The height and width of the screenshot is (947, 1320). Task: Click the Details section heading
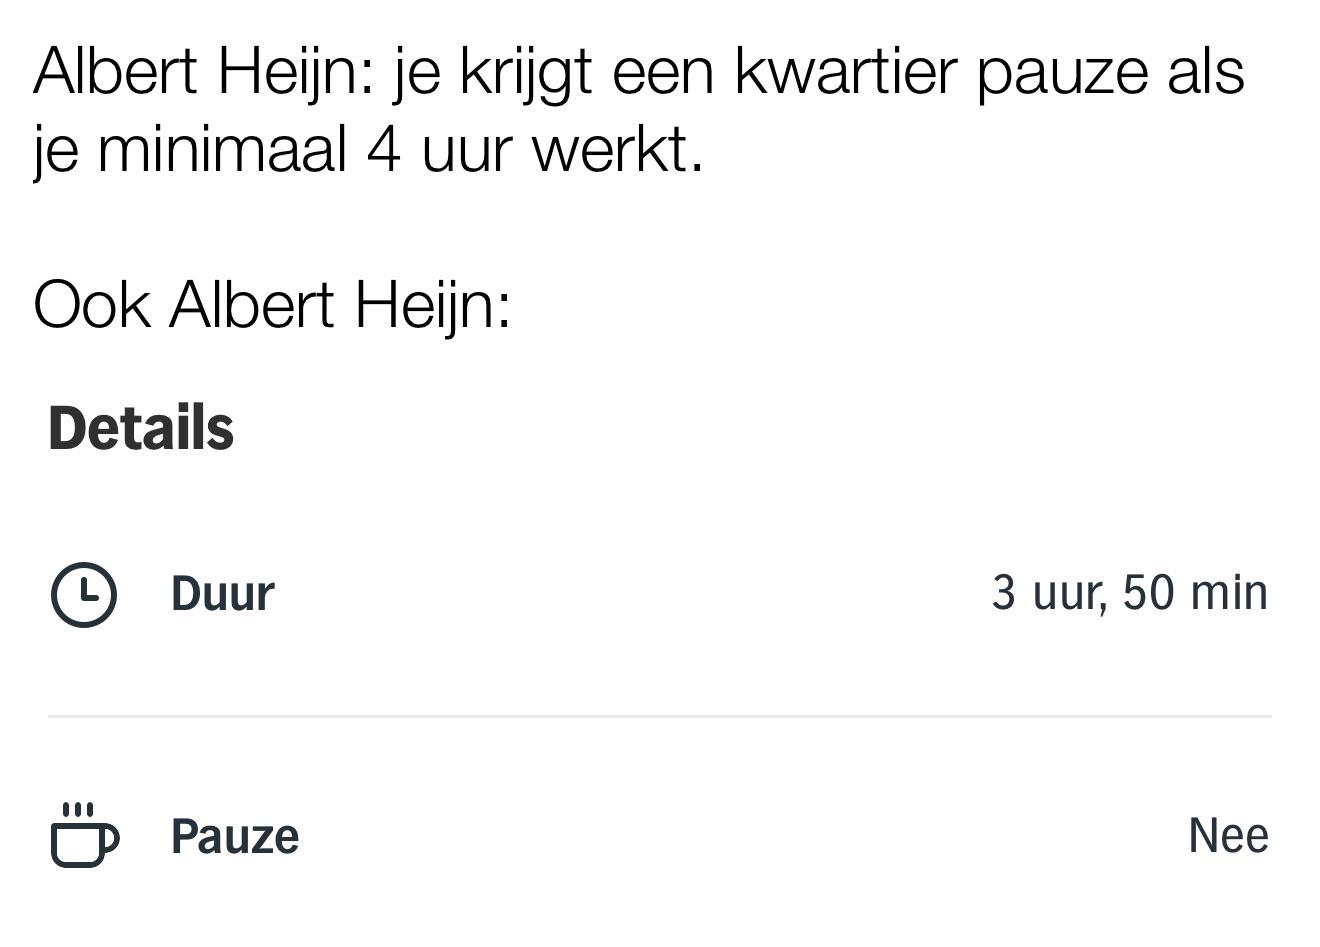click(141, 428)
